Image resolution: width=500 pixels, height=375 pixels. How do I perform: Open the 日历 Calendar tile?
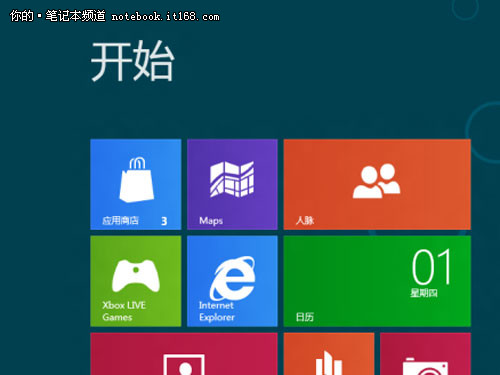377,281
